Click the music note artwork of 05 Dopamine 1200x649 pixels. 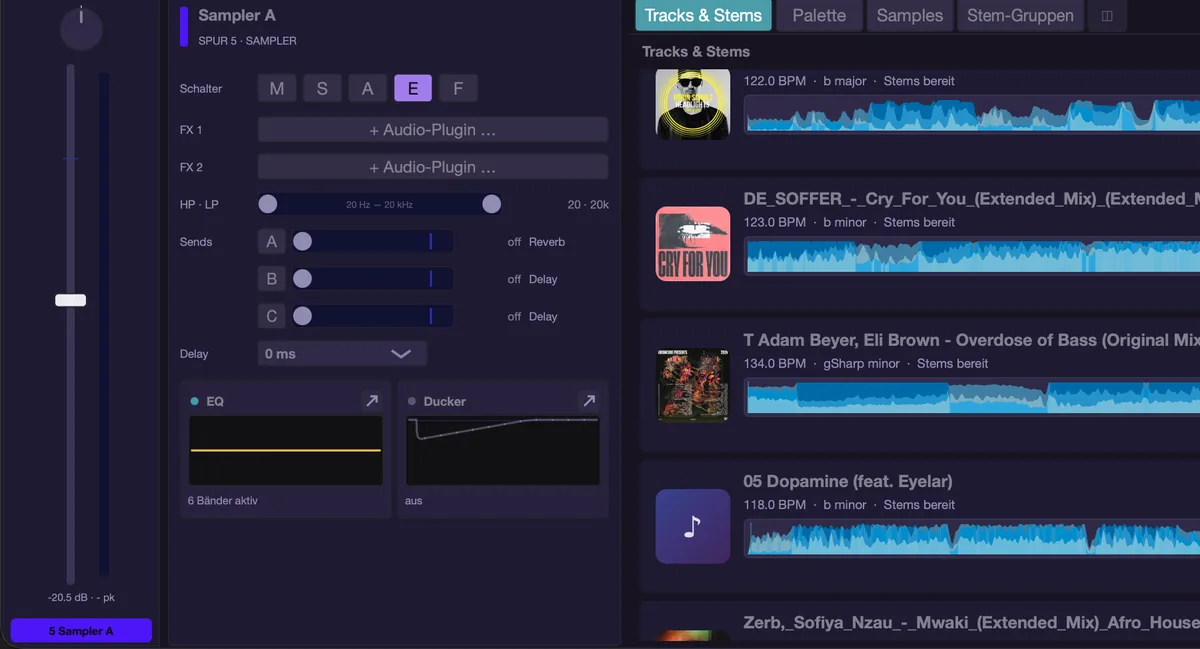(x=693, y=526)
